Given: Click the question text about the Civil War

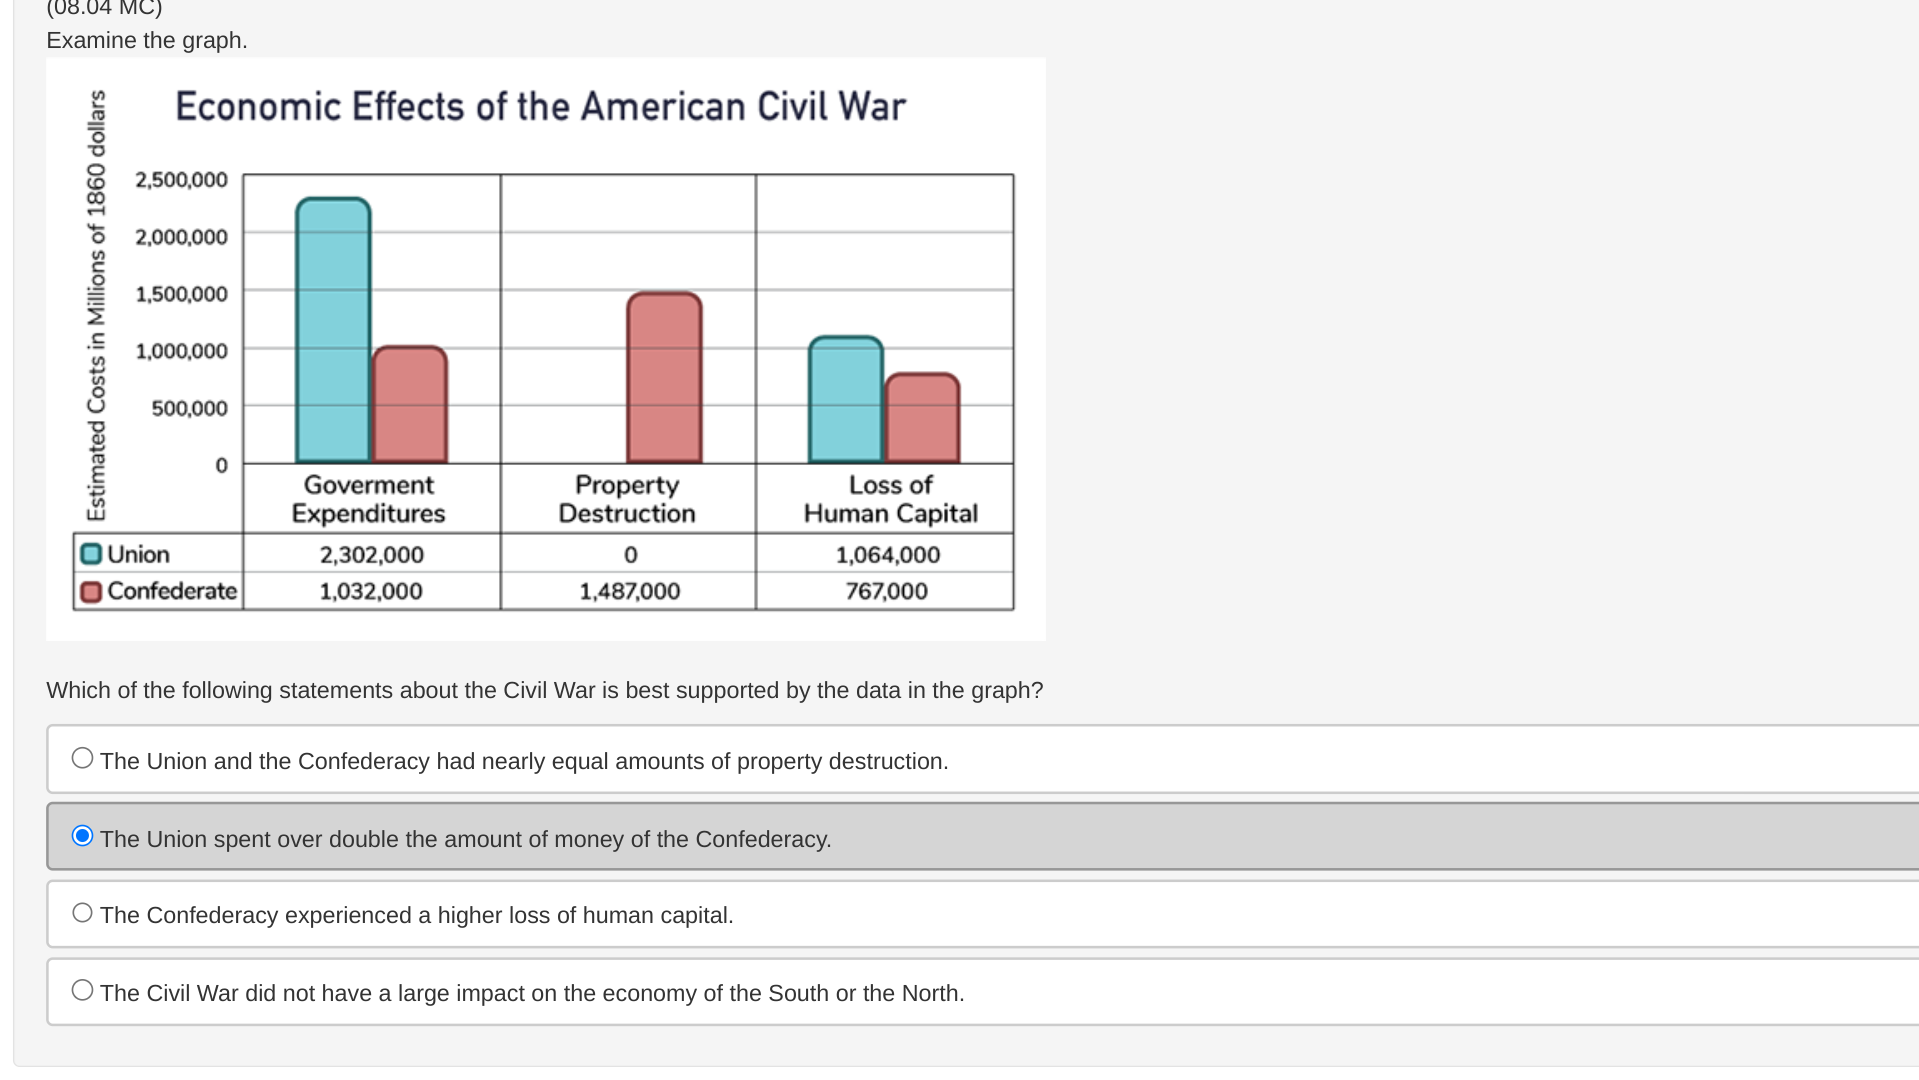Looking at the screenshot, I should coord(544,690).
